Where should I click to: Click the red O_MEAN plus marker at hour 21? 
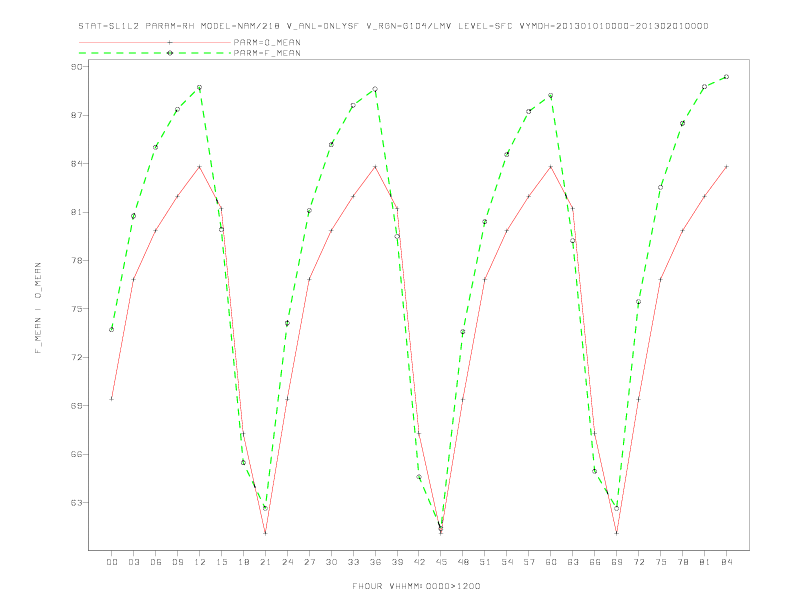pyautogui.click(x=265, y=533)
